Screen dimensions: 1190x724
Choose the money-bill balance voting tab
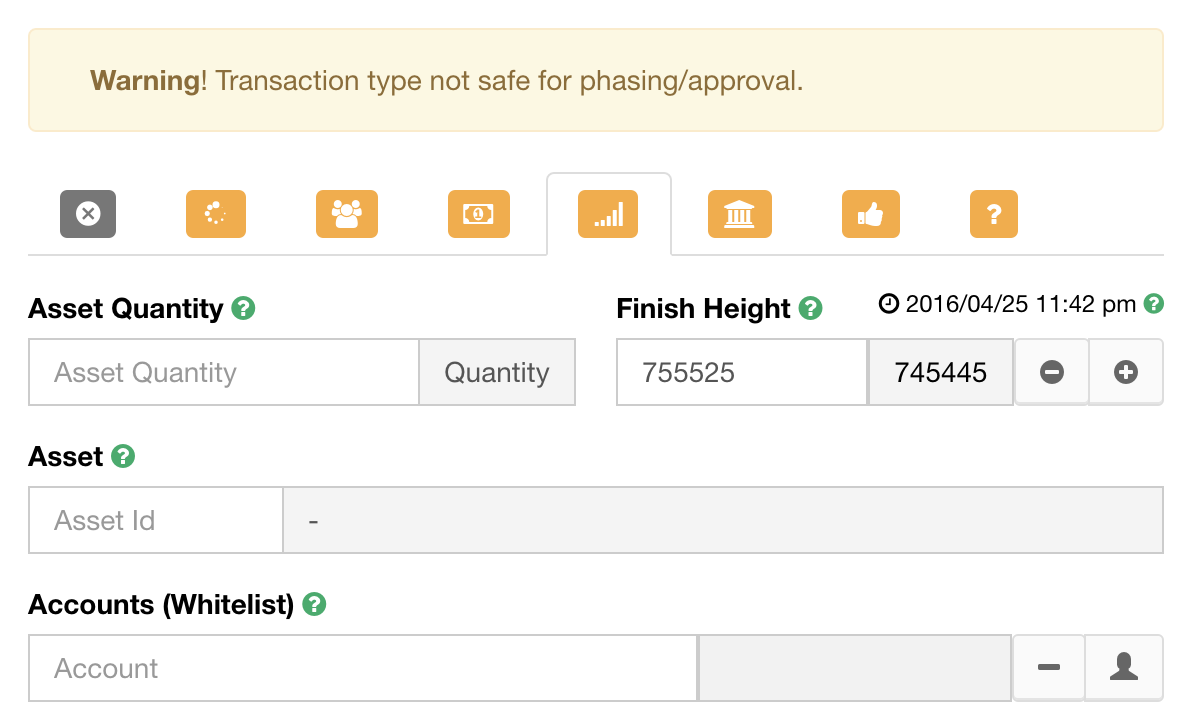(x=479, y=214)
